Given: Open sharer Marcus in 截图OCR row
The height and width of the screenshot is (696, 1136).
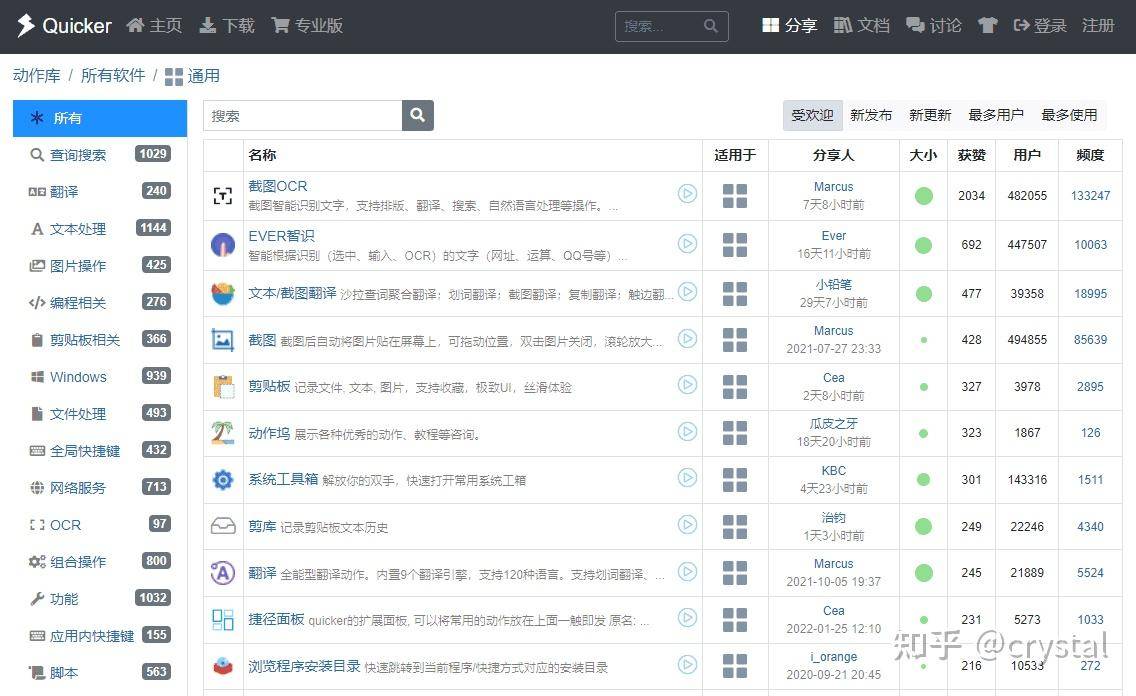Looking at the screenshot, I should (x=833, y=187).
